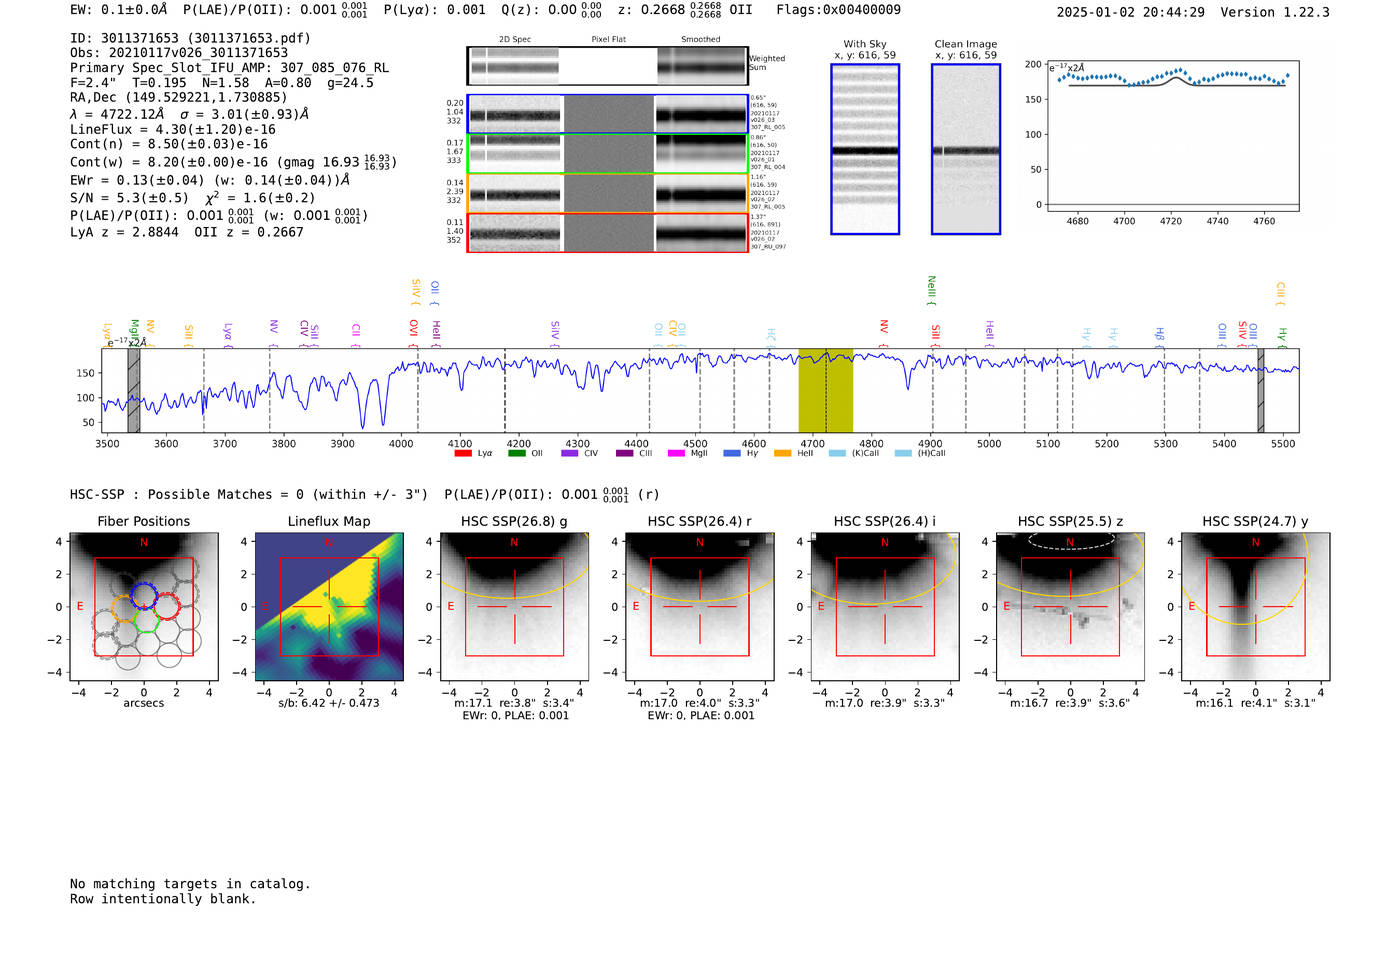
Task: Click the hatched gray region near 5460Å
Action: coord(1260,391)
